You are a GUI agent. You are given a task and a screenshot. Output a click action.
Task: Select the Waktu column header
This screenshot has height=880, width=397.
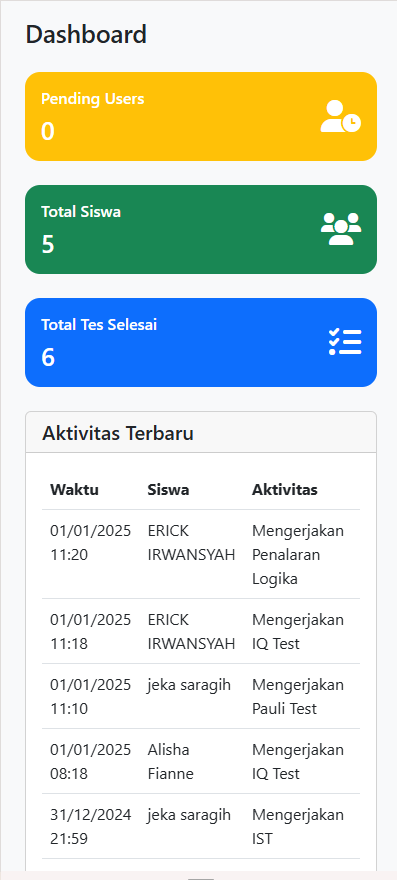coord(75,489)
